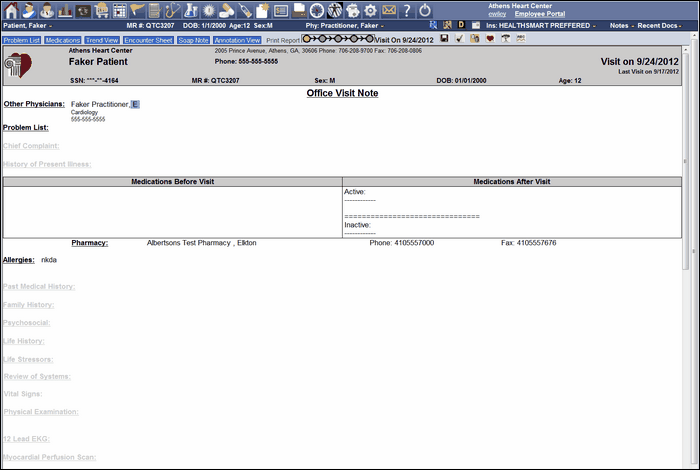Switch to the Problem List tab

(x=21, y=40)
